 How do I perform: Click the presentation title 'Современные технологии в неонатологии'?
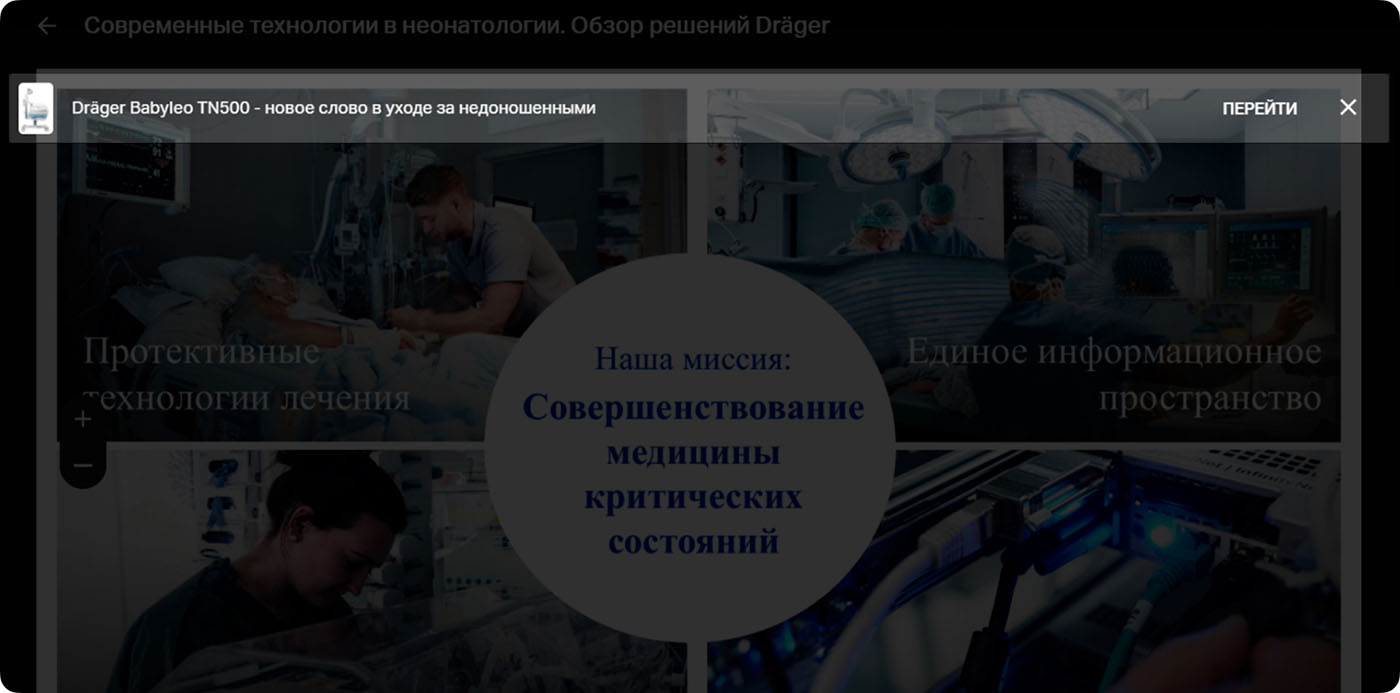(457, 25)
